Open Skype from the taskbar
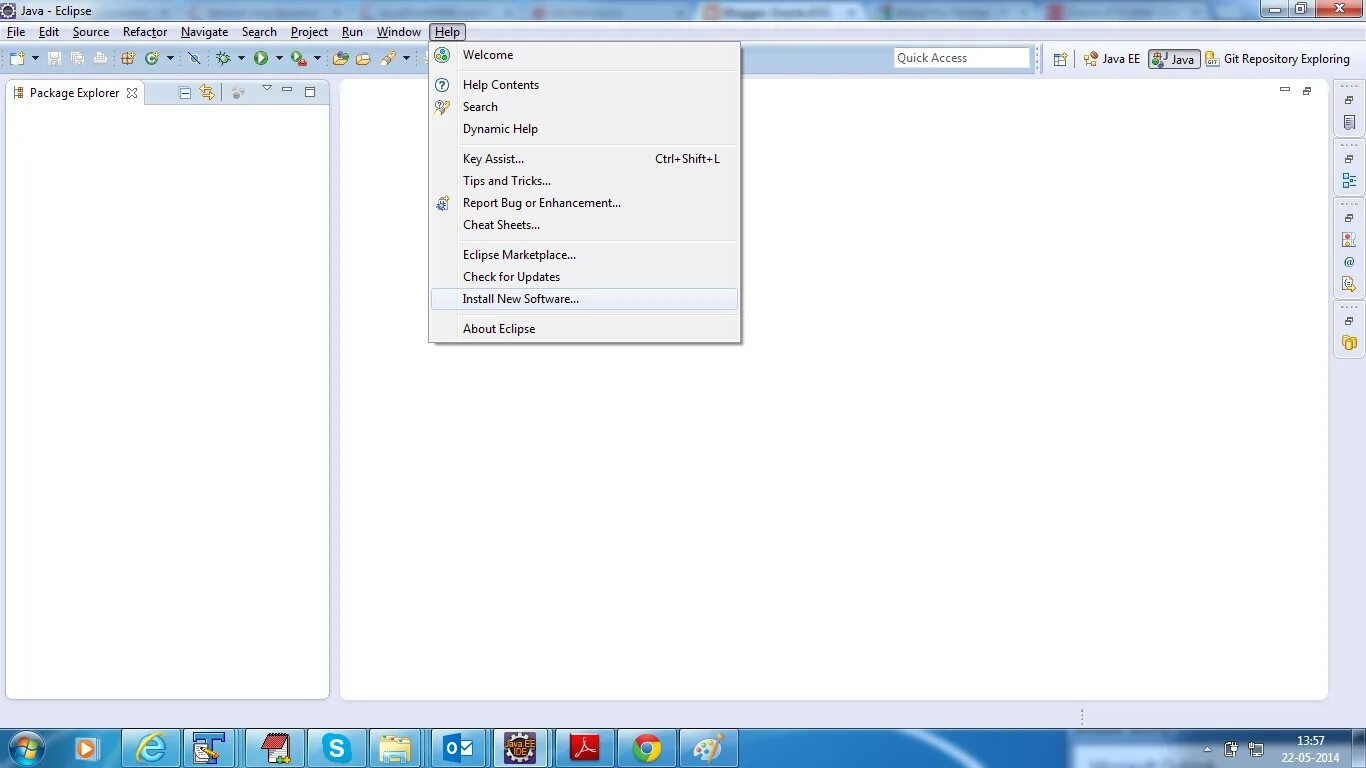 pyautogui.click(x=337, y=748)
